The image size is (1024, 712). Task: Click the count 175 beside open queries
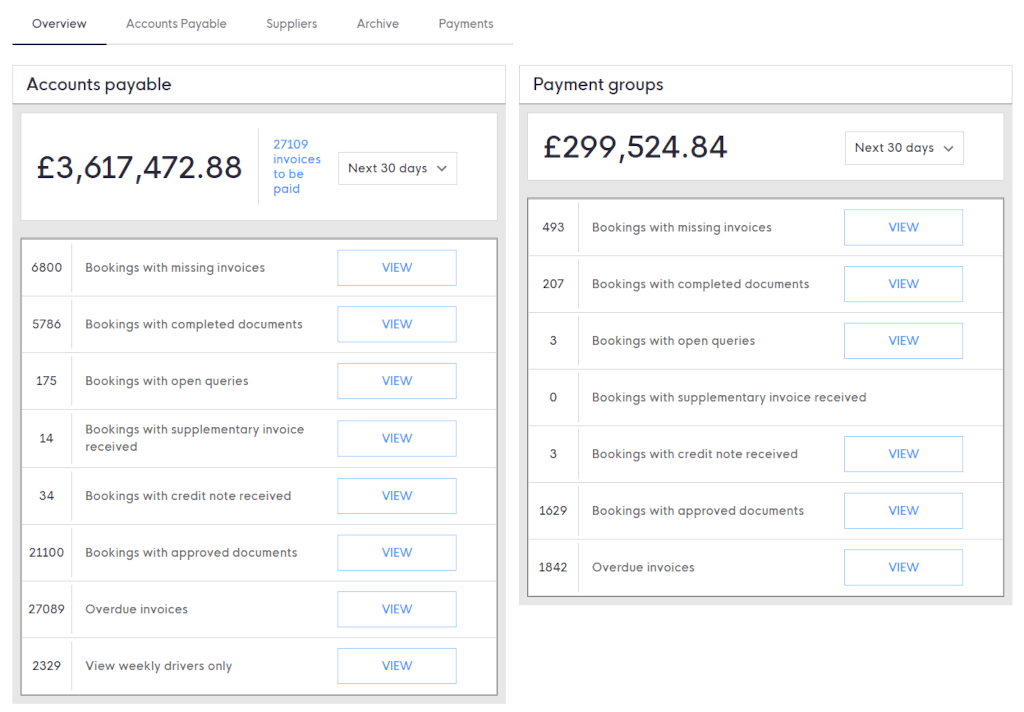[x=46, y=381]
